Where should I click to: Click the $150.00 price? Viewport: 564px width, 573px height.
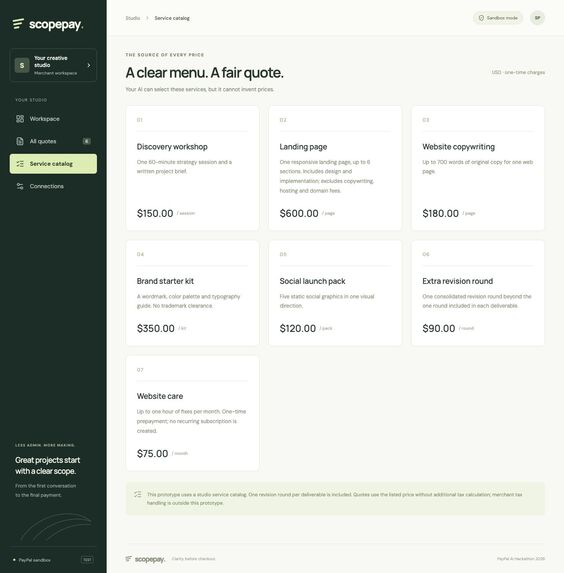click(x=155, y=213)
